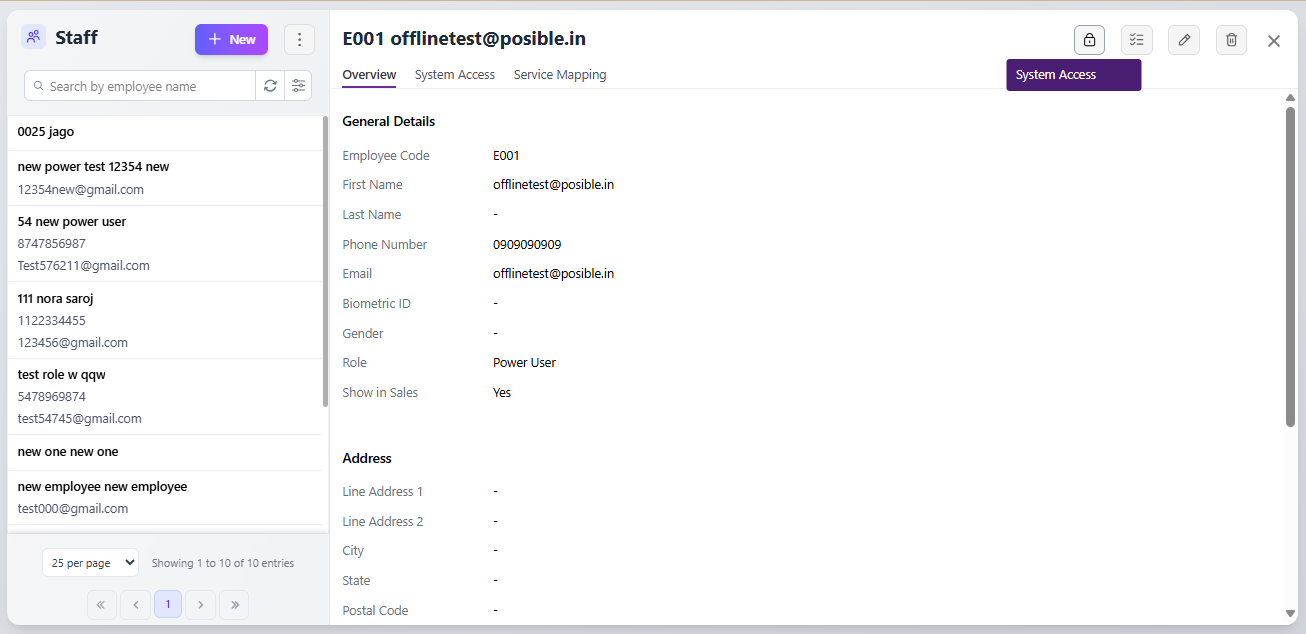Image resolution: width=1306 pixels, height=634 pixels.
Task: Expand the 25 per page dropdown
Action: pos(91,563)
